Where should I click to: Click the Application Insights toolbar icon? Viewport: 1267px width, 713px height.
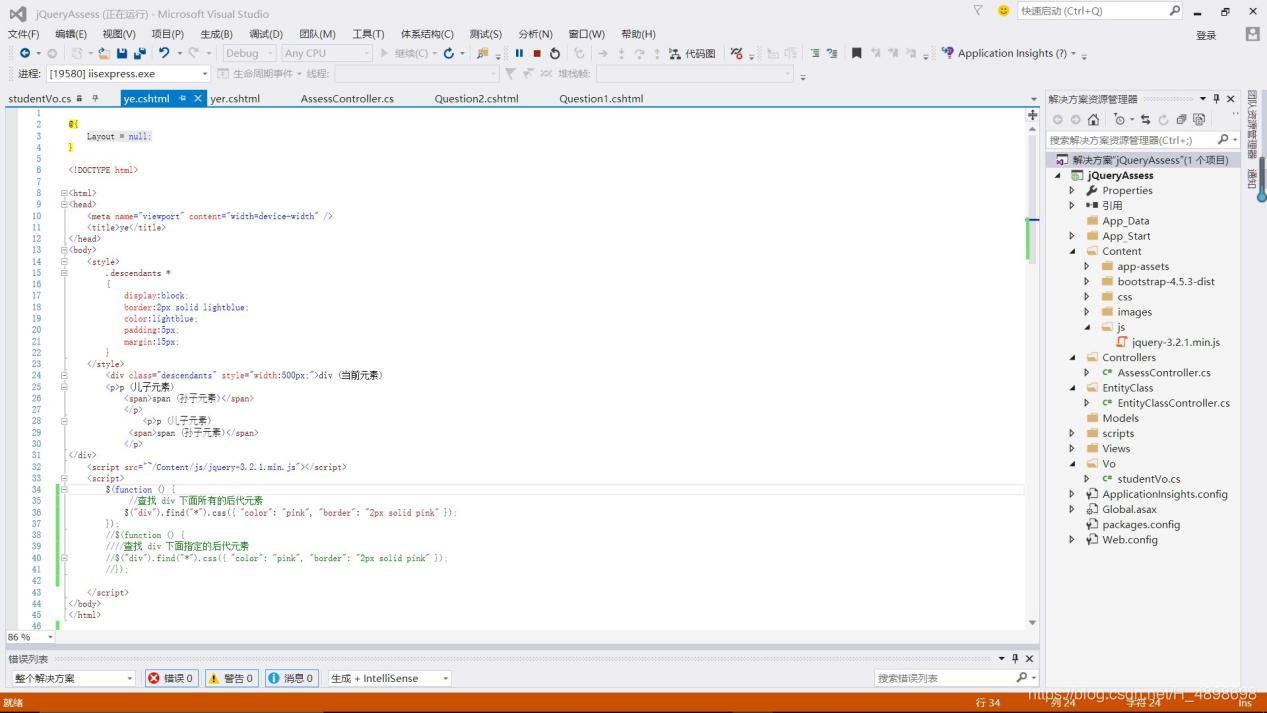click(948, 53)
